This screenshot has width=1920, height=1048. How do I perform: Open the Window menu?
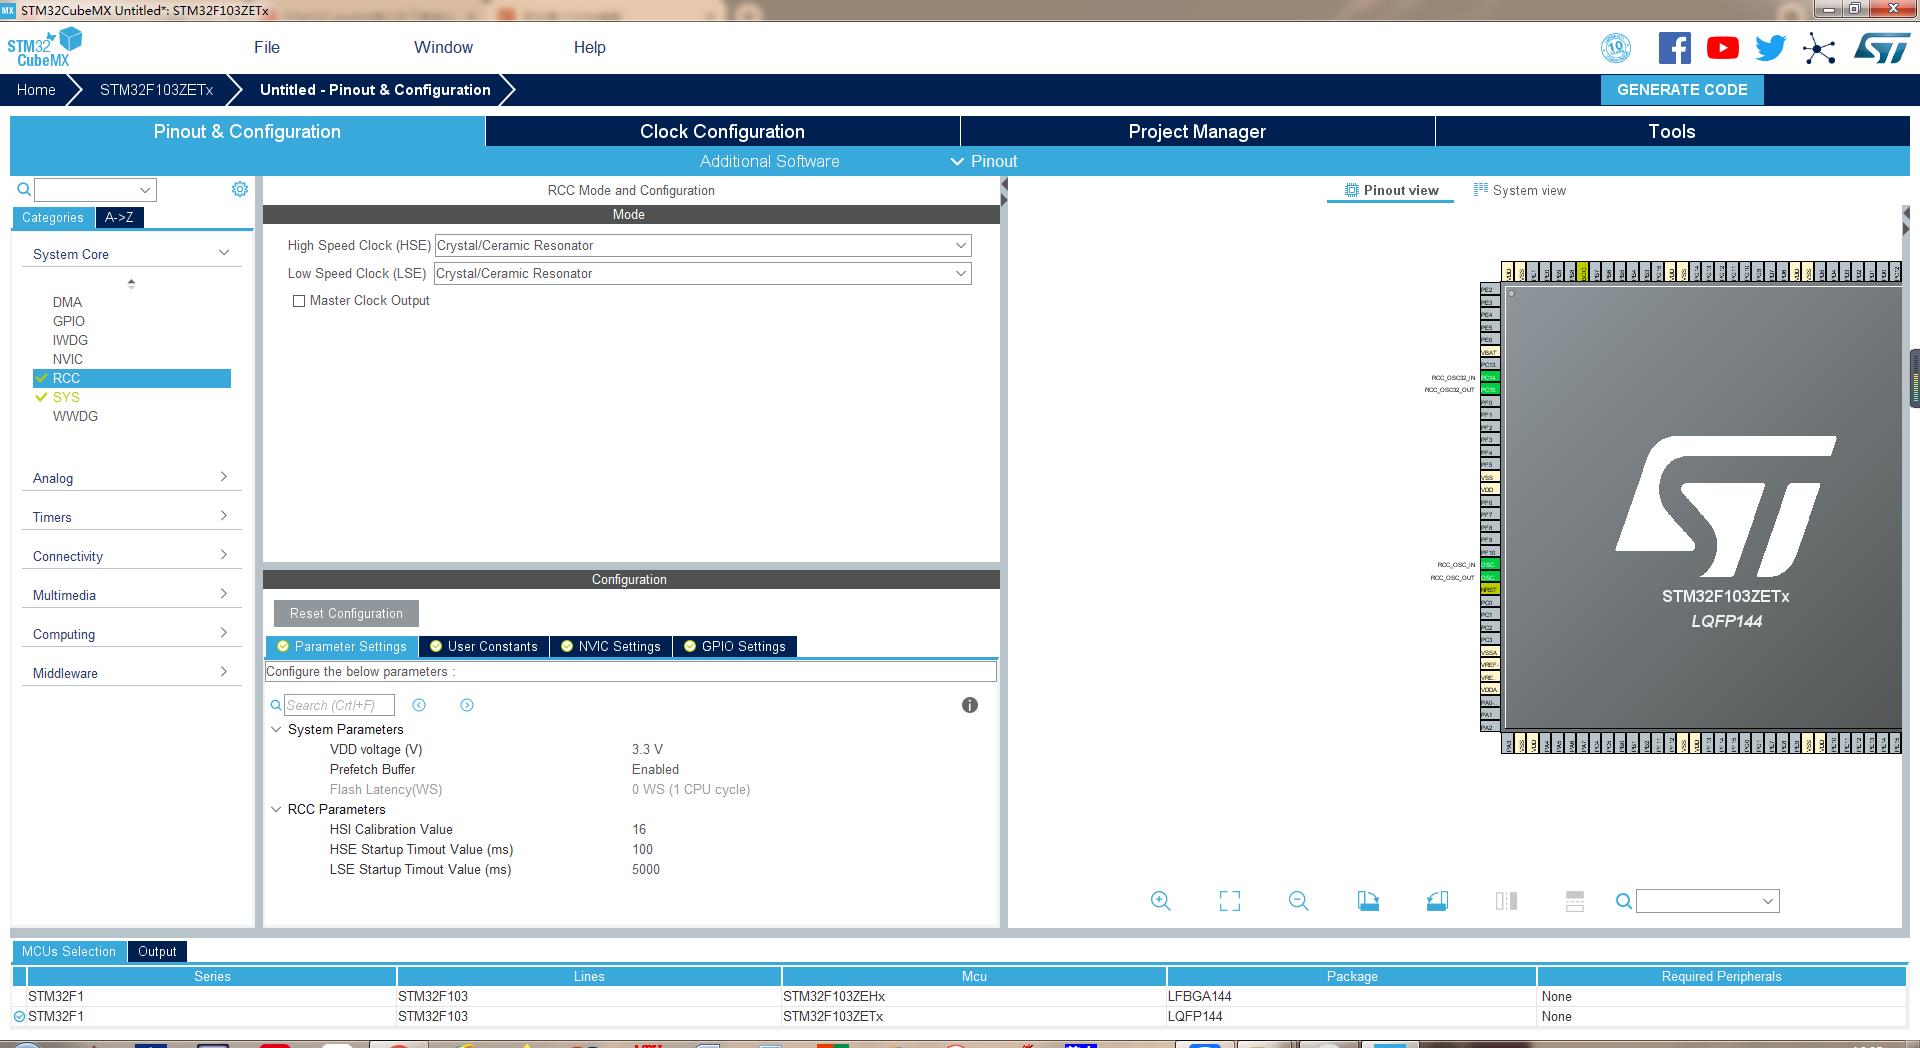tap(443, 47)
